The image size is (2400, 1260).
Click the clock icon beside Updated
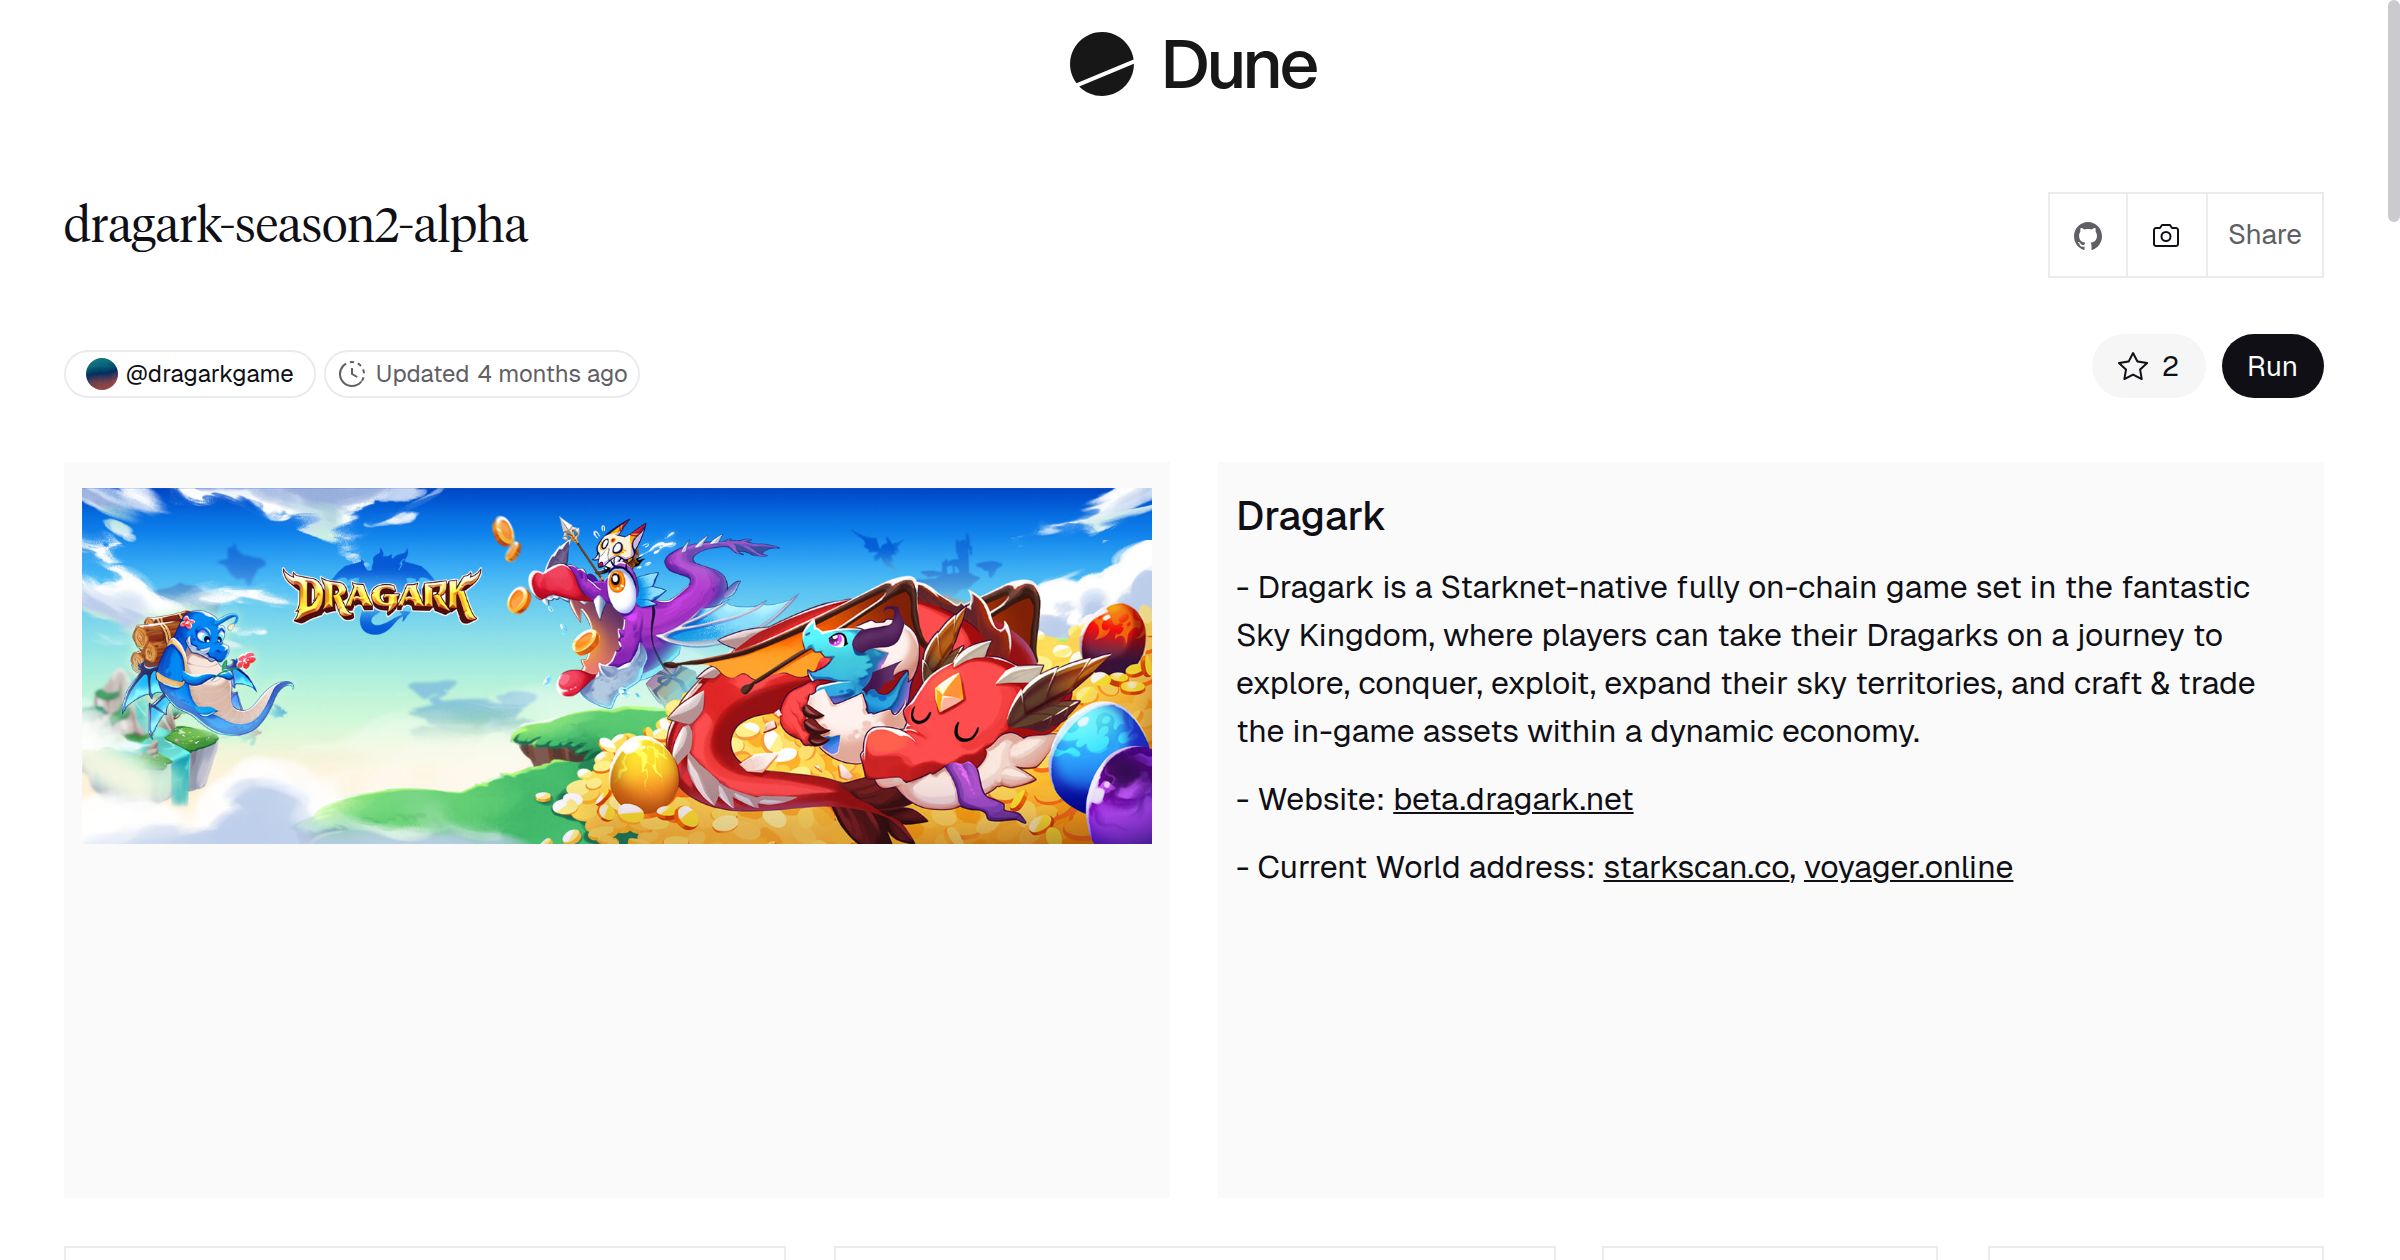(x=352, y=374)
